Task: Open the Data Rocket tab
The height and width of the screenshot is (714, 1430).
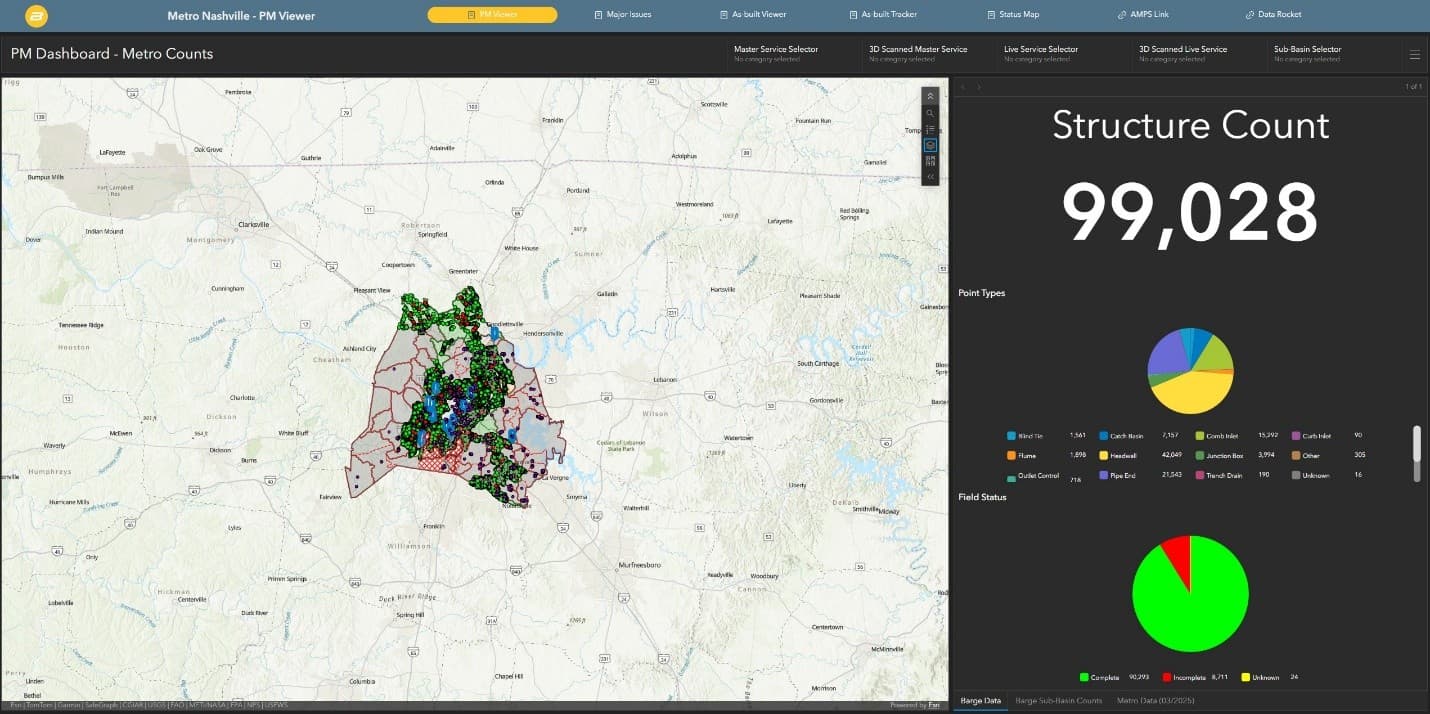Action: tap(1273, 15)
